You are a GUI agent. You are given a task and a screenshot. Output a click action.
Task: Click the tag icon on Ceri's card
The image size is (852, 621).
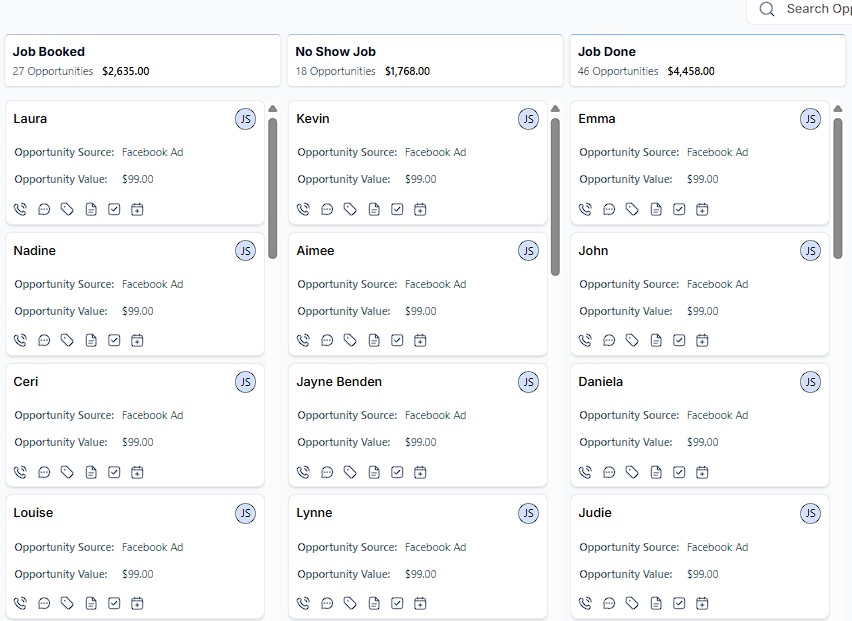[67, 472]
